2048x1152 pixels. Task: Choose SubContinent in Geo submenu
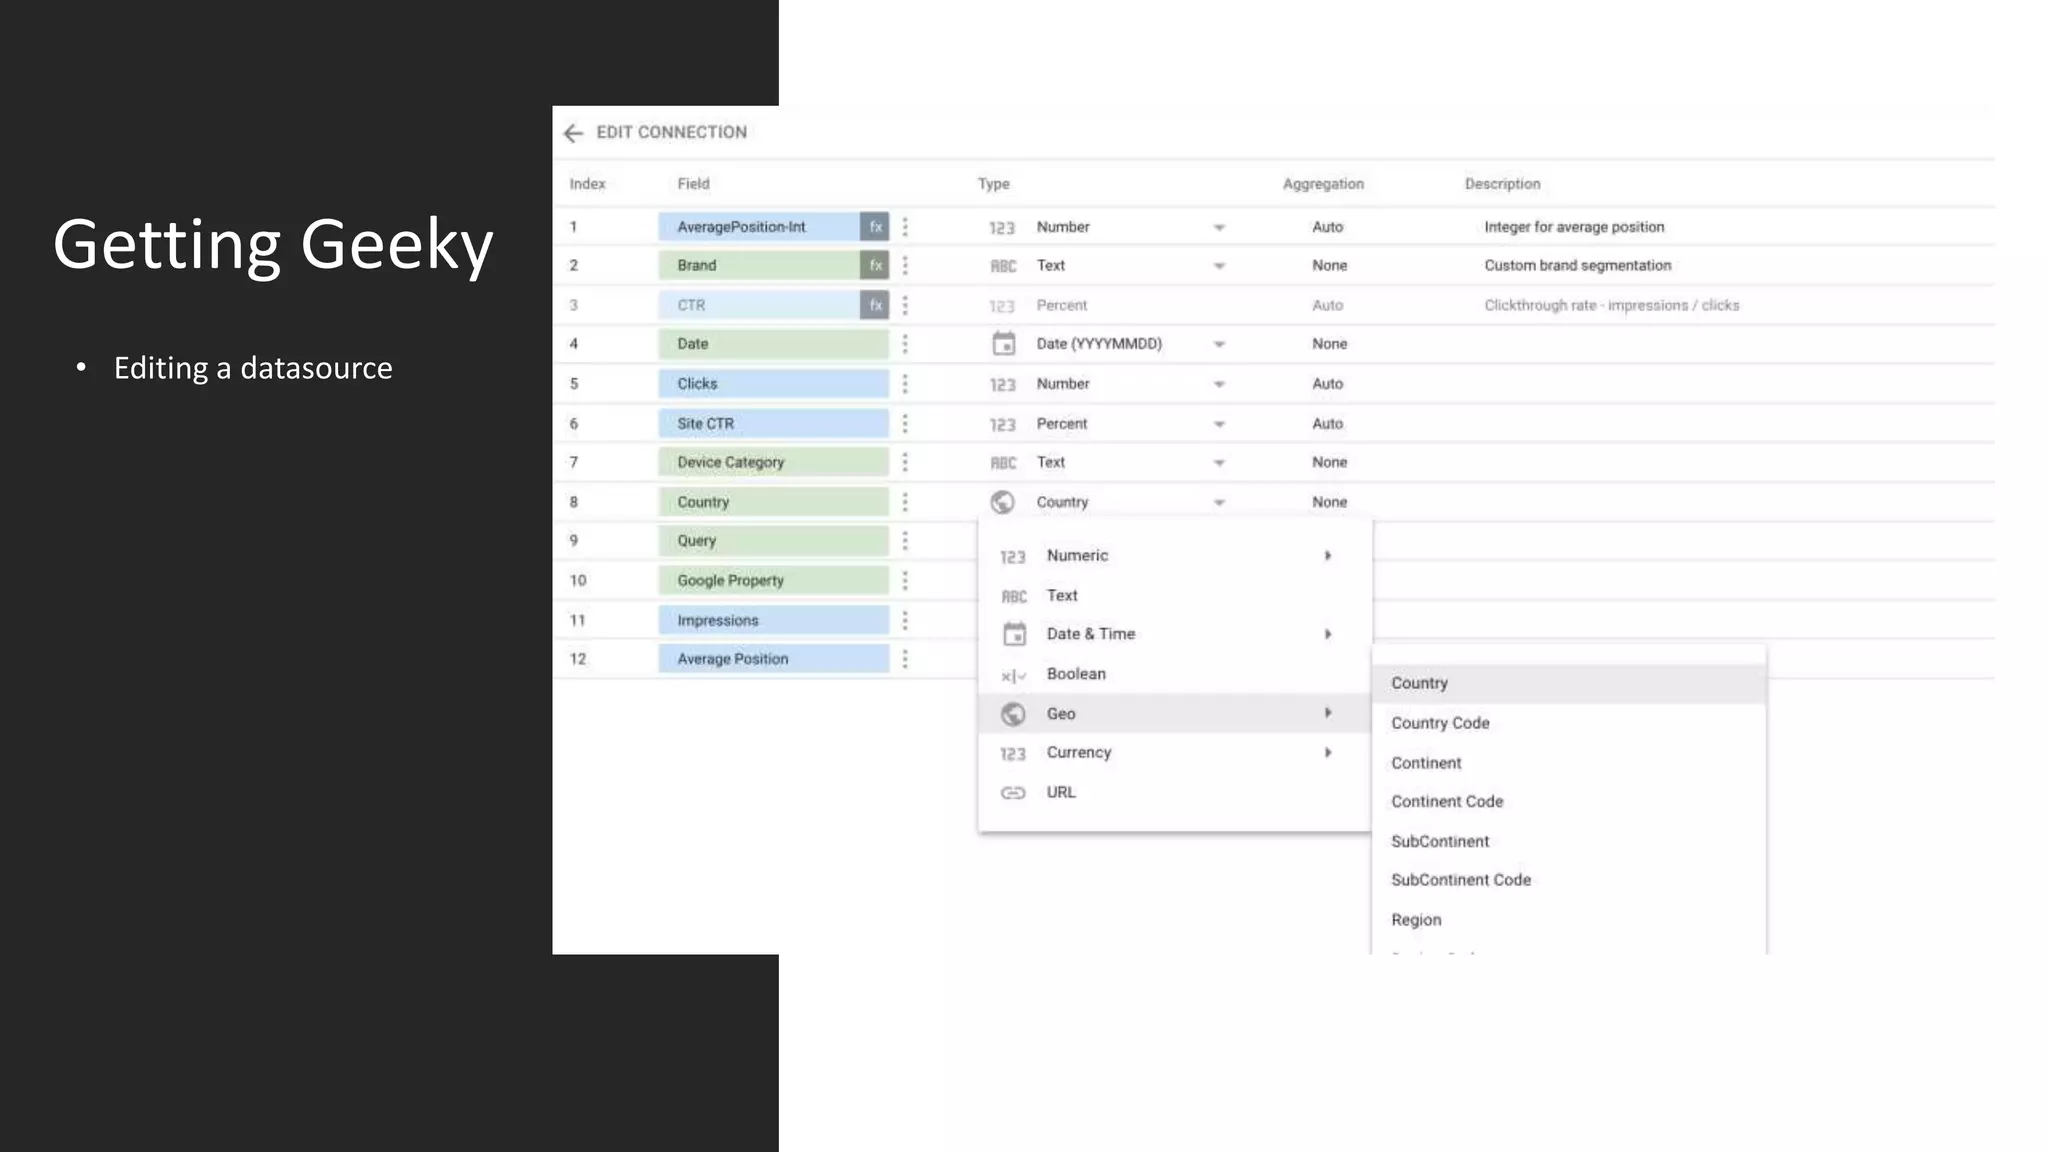tap(1569, 842)
